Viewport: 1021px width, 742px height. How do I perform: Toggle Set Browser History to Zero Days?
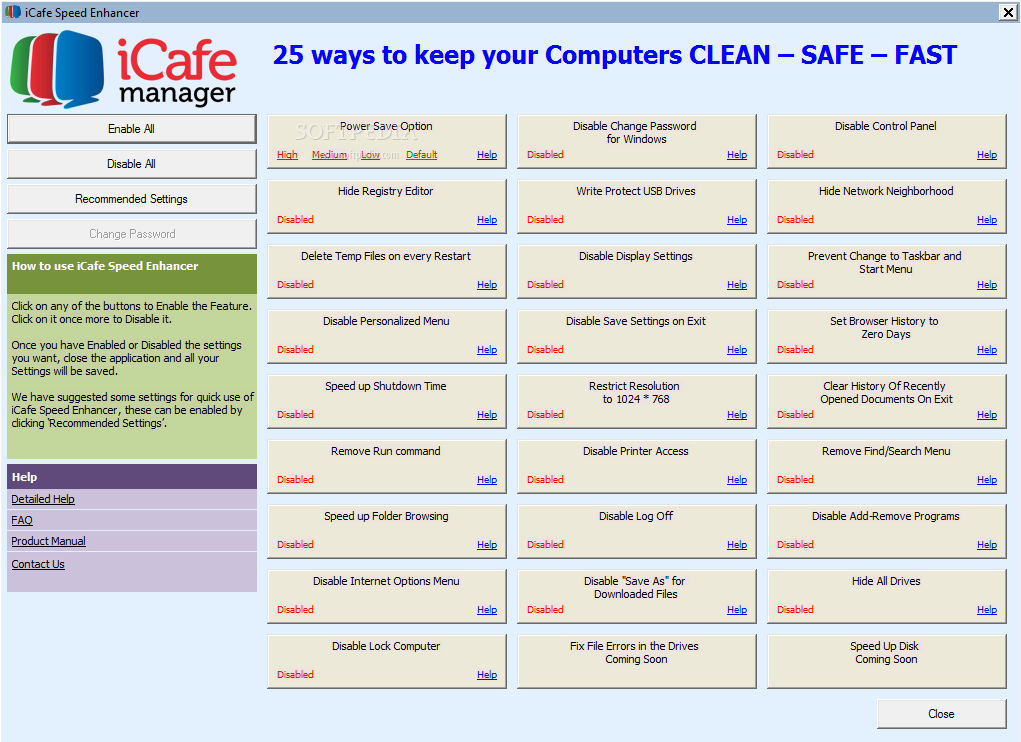tap(887, 337)
